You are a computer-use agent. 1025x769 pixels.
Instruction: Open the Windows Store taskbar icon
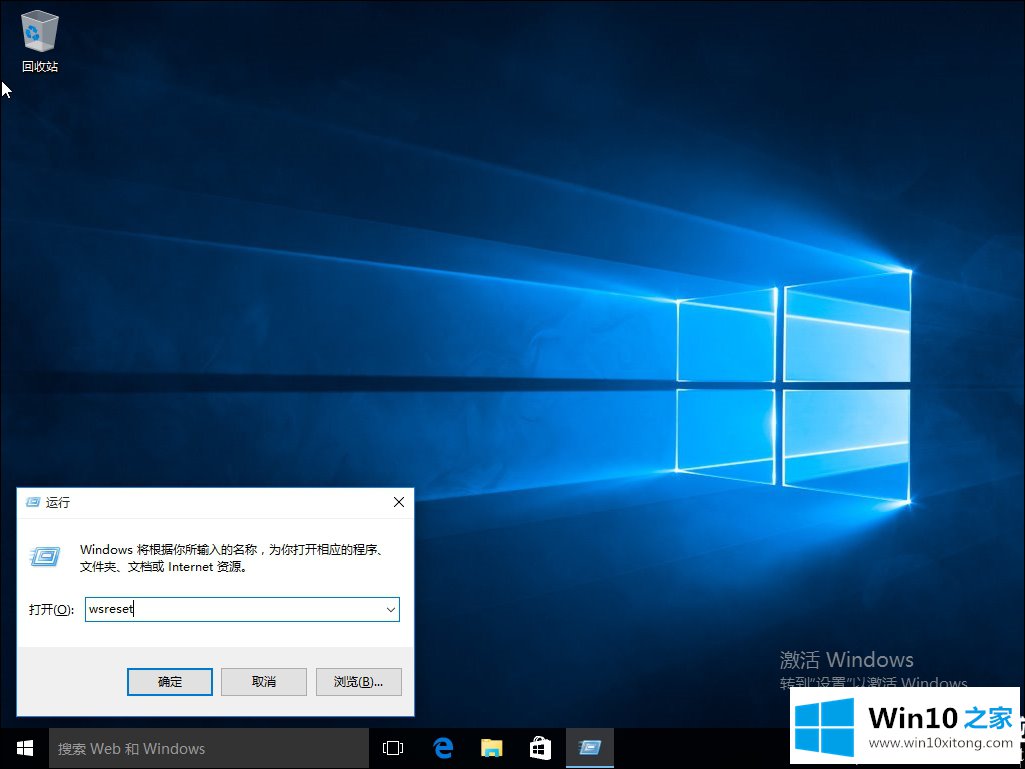pyautogui.click(x=540, y=748)
